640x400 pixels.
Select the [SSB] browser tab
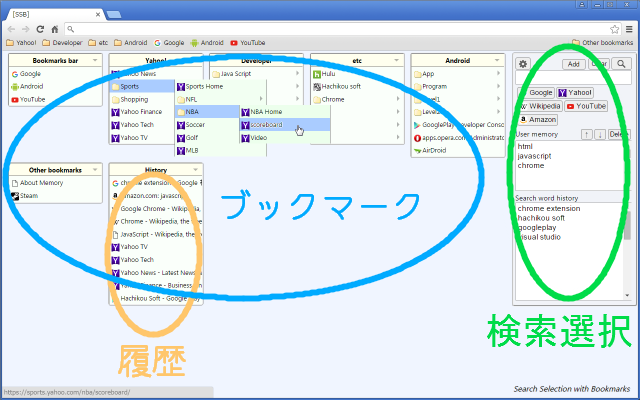click(55, 15)
